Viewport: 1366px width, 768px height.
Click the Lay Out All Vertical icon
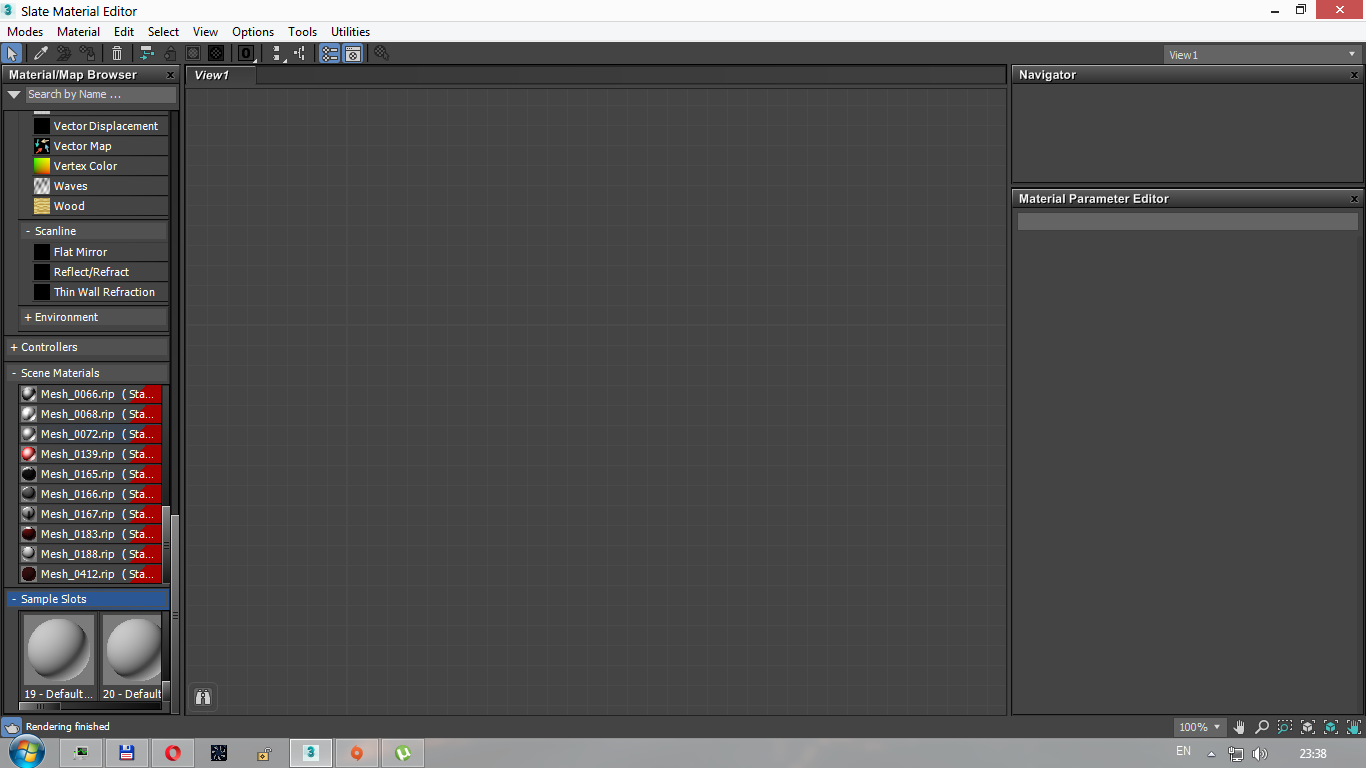[x=278, y=54]
